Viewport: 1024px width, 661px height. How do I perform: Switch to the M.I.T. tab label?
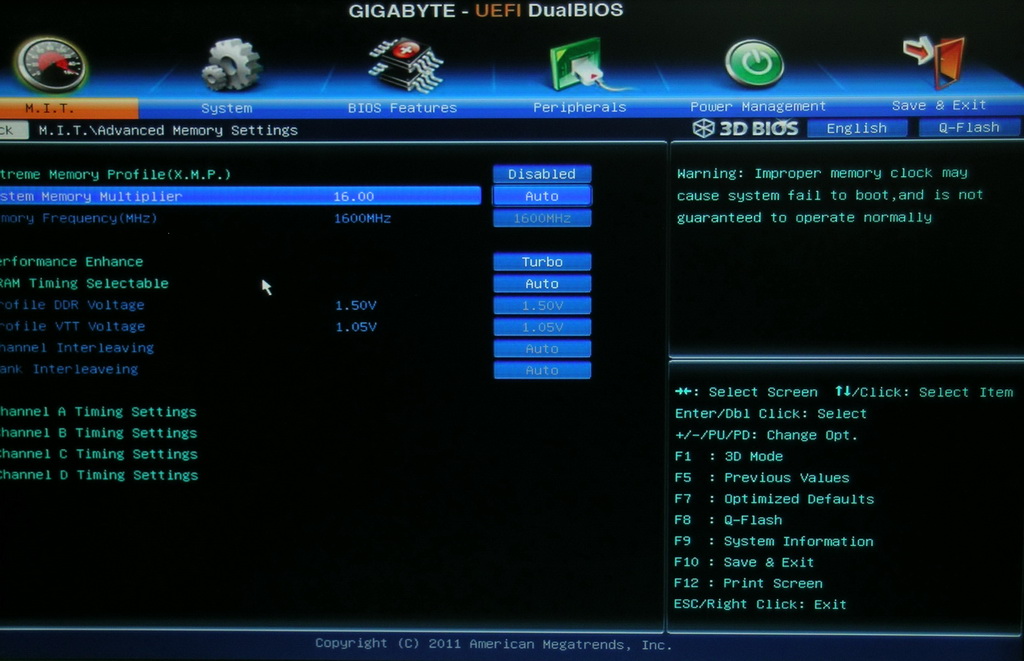coord(50,108)
